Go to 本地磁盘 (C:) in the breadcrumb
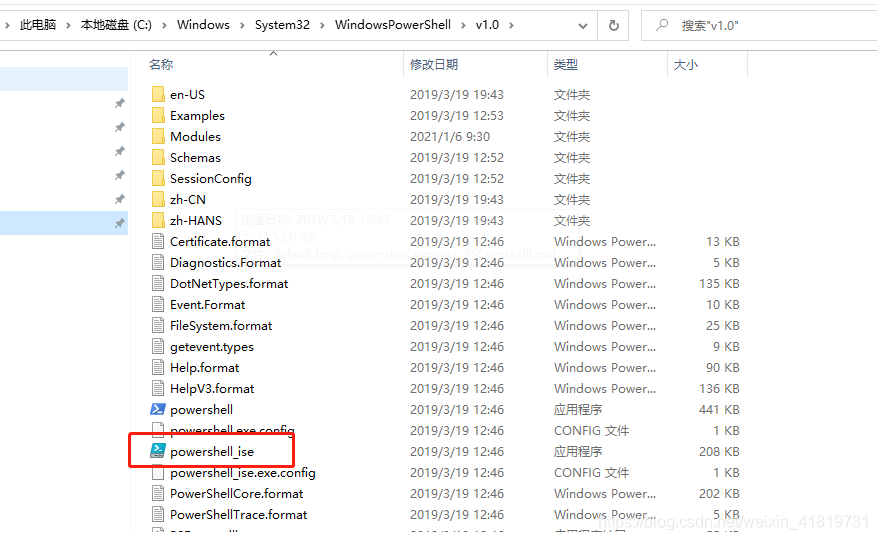 116,25
